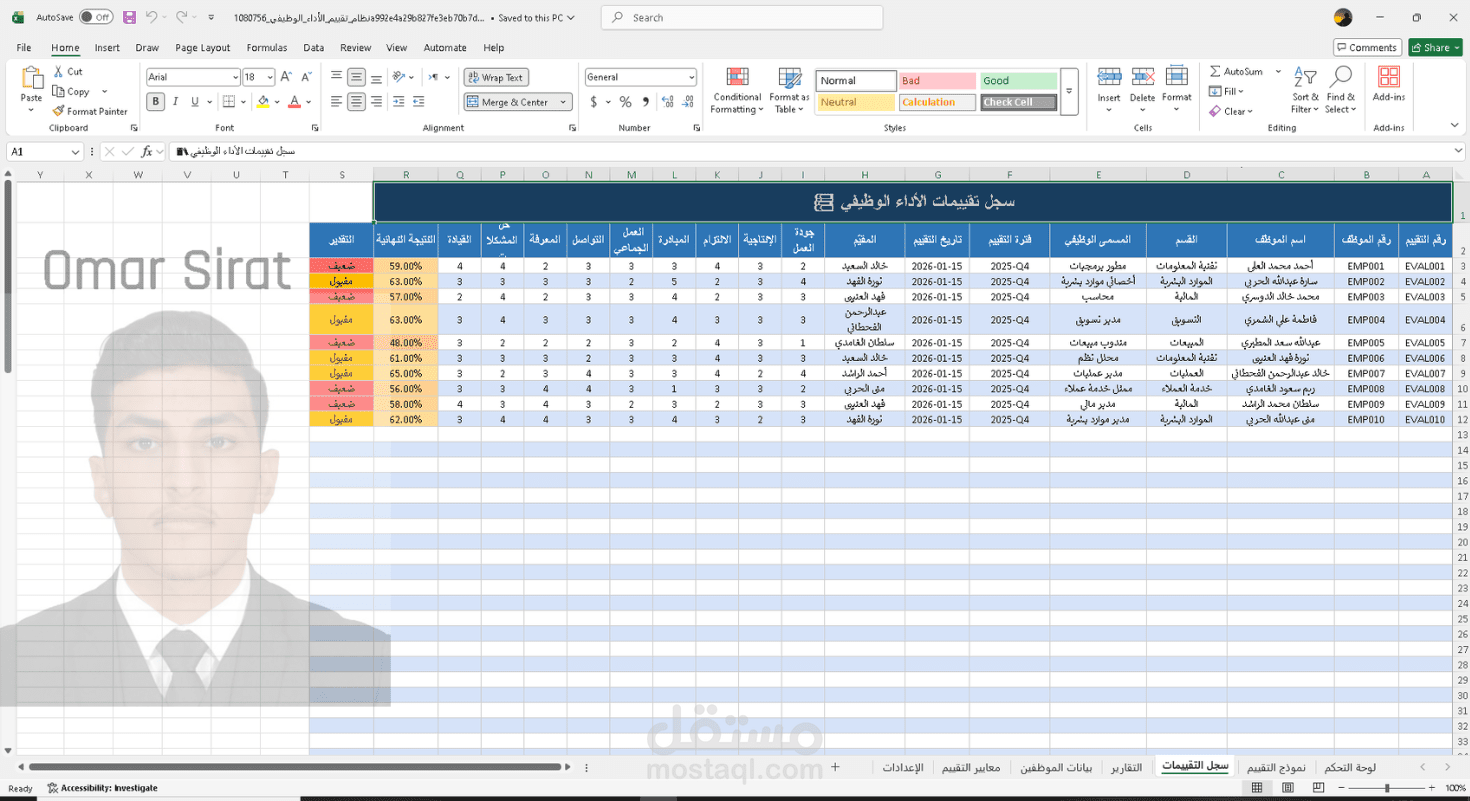
Task: Open the Formulas tab
Action: 267,47
